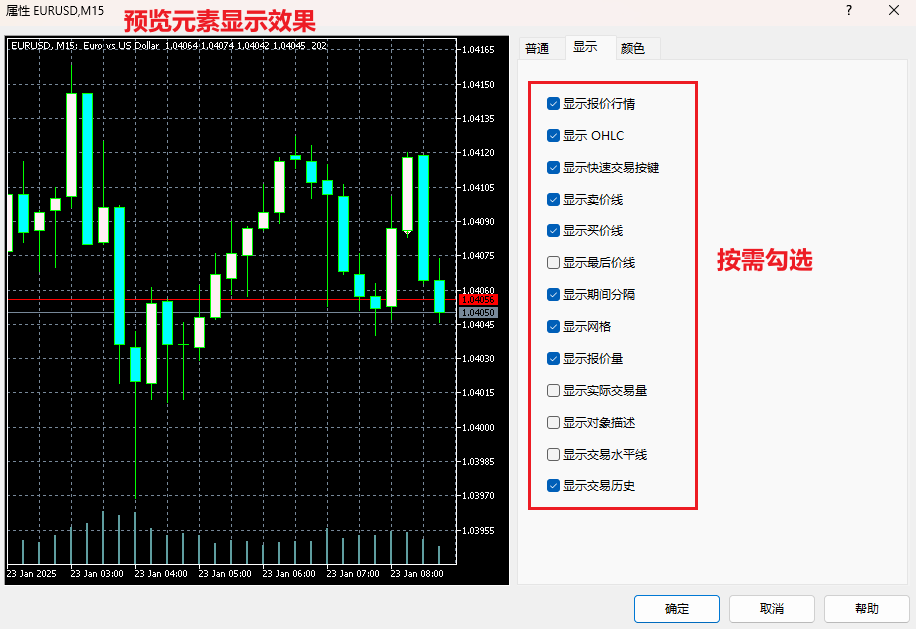Viewport: 916px width, 629px height.
Task: Switch to the 普通 tab
Action: [x=537, y=48]
